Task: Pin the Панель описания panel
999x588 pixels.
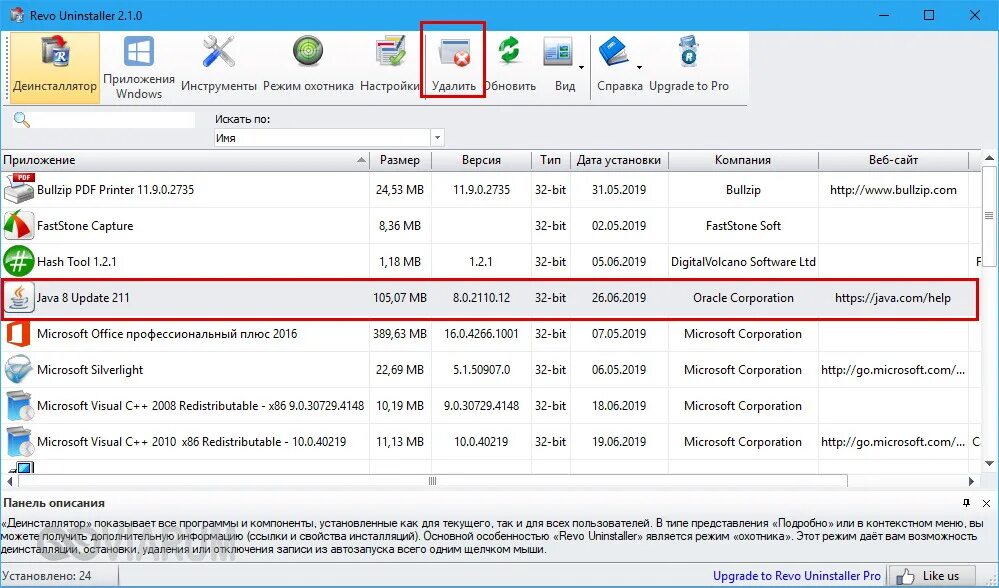Action: coord(966,503)
